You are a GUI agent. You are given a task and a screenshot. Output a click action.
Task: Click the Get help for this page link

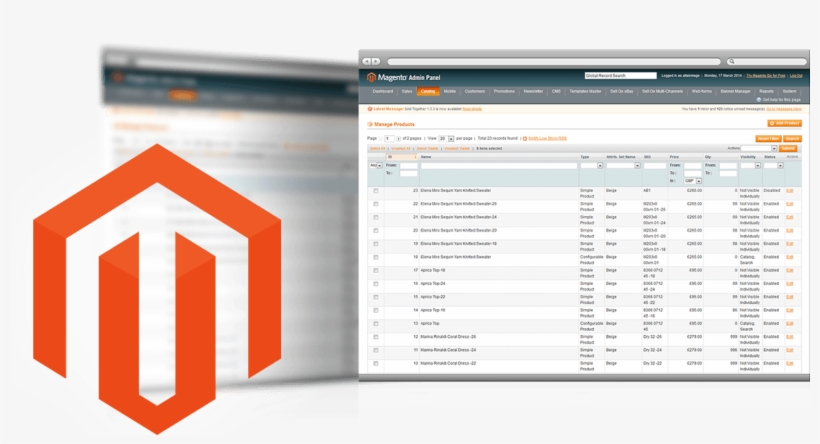pyautogui.click(x=781, y=99)
